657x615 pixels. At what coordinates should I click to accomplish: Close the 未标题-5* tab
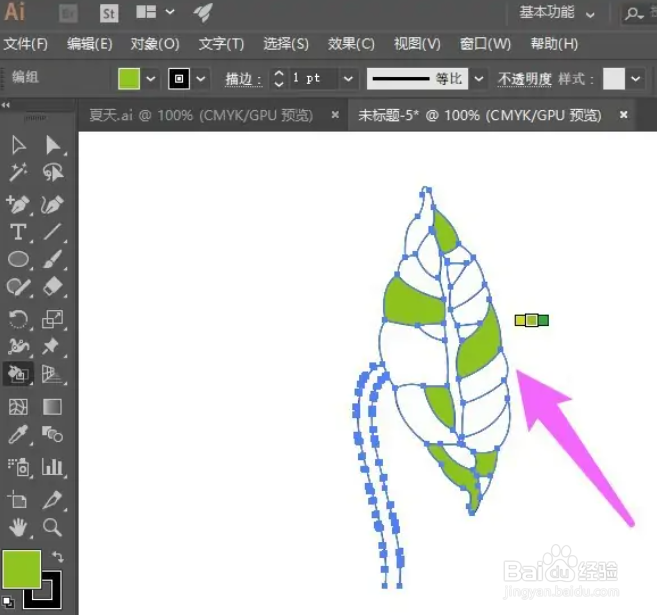pos(623,114)
